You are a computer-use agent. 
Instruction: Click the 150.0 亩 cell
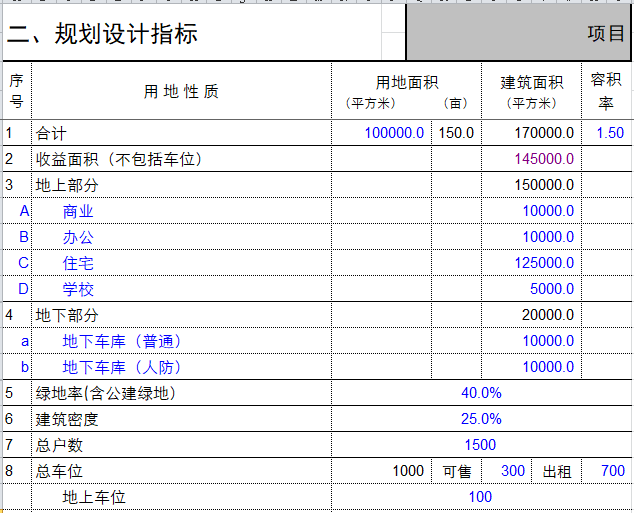pos(456,133)
